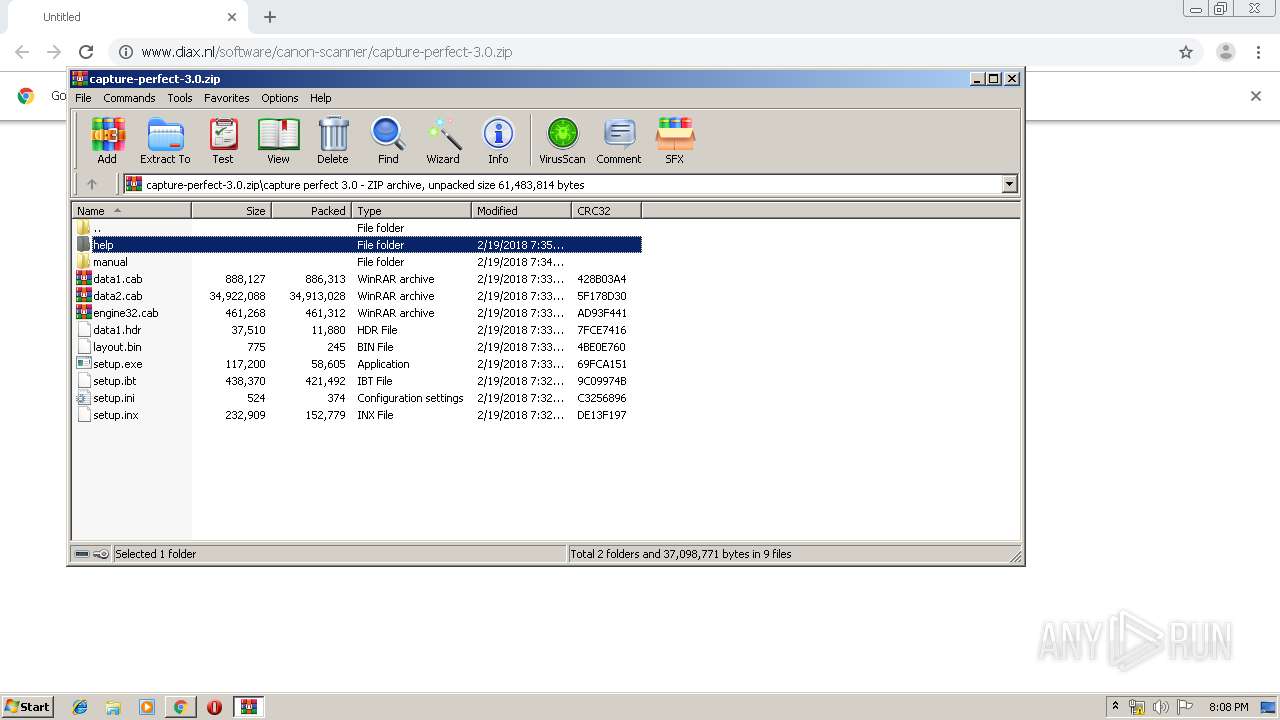Create SFX self-extracting archive
1280x720 pixels.
[x=675, y=140]
